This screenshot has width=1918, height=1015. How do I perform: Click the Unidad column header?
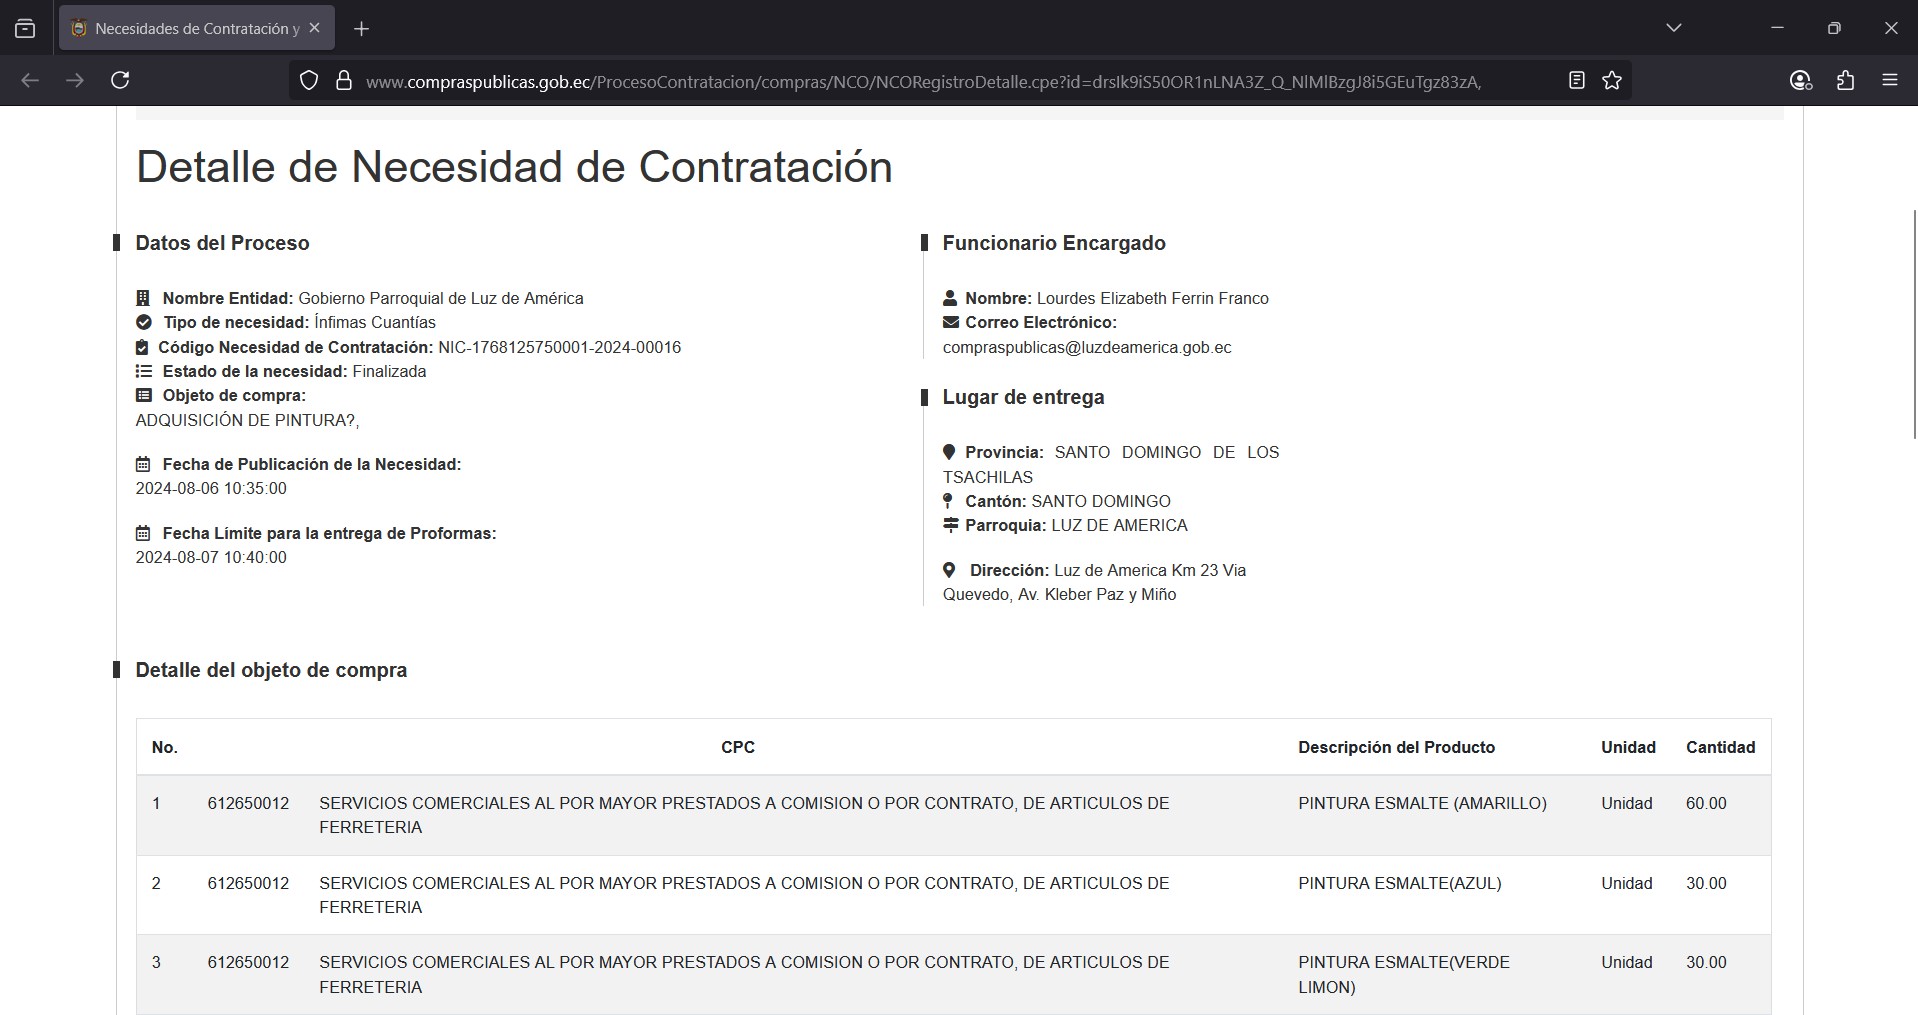coord(1628,747)
